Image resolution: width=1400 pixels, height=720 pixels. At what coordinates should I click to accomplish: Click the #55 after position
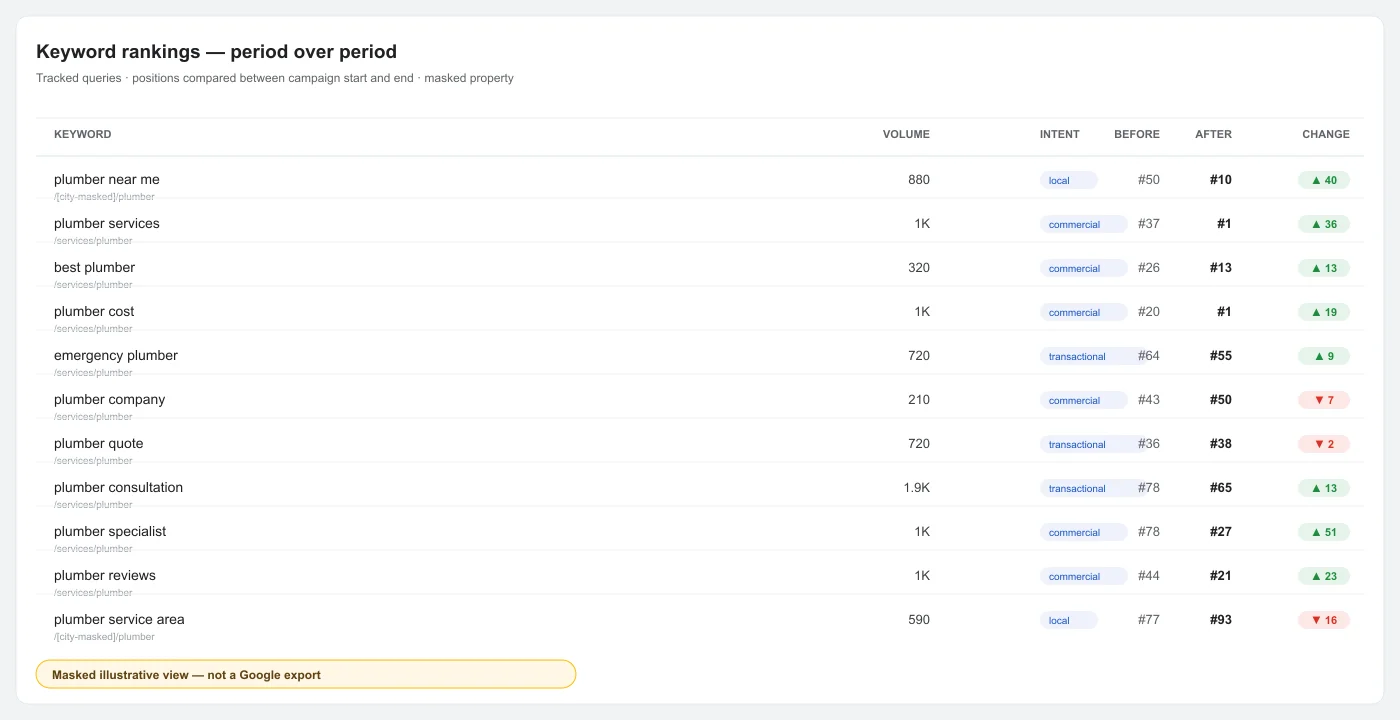pyautogui.click(x=1221, y=356)
